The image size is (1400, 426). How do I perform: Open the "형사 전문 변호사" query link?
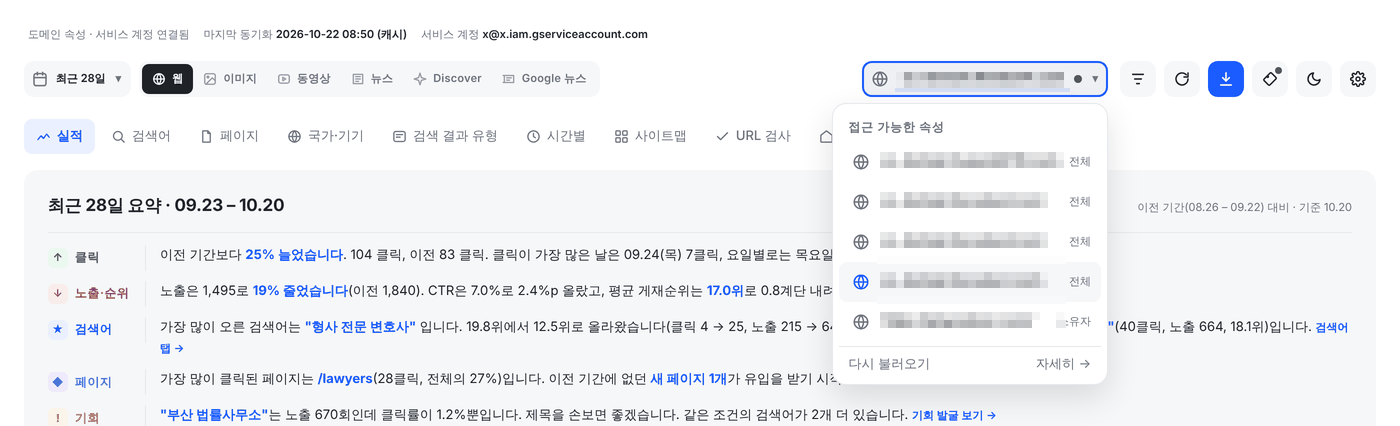361,327
